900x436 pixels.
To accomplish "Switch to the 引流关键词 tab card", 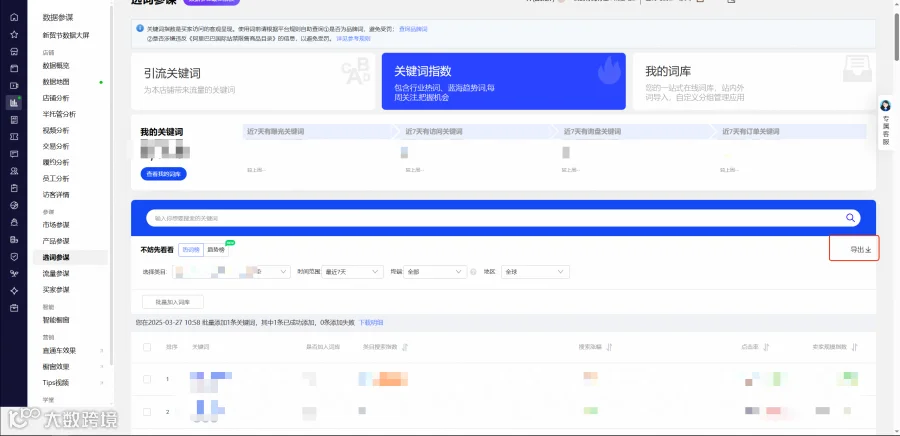I will (253, 81).
